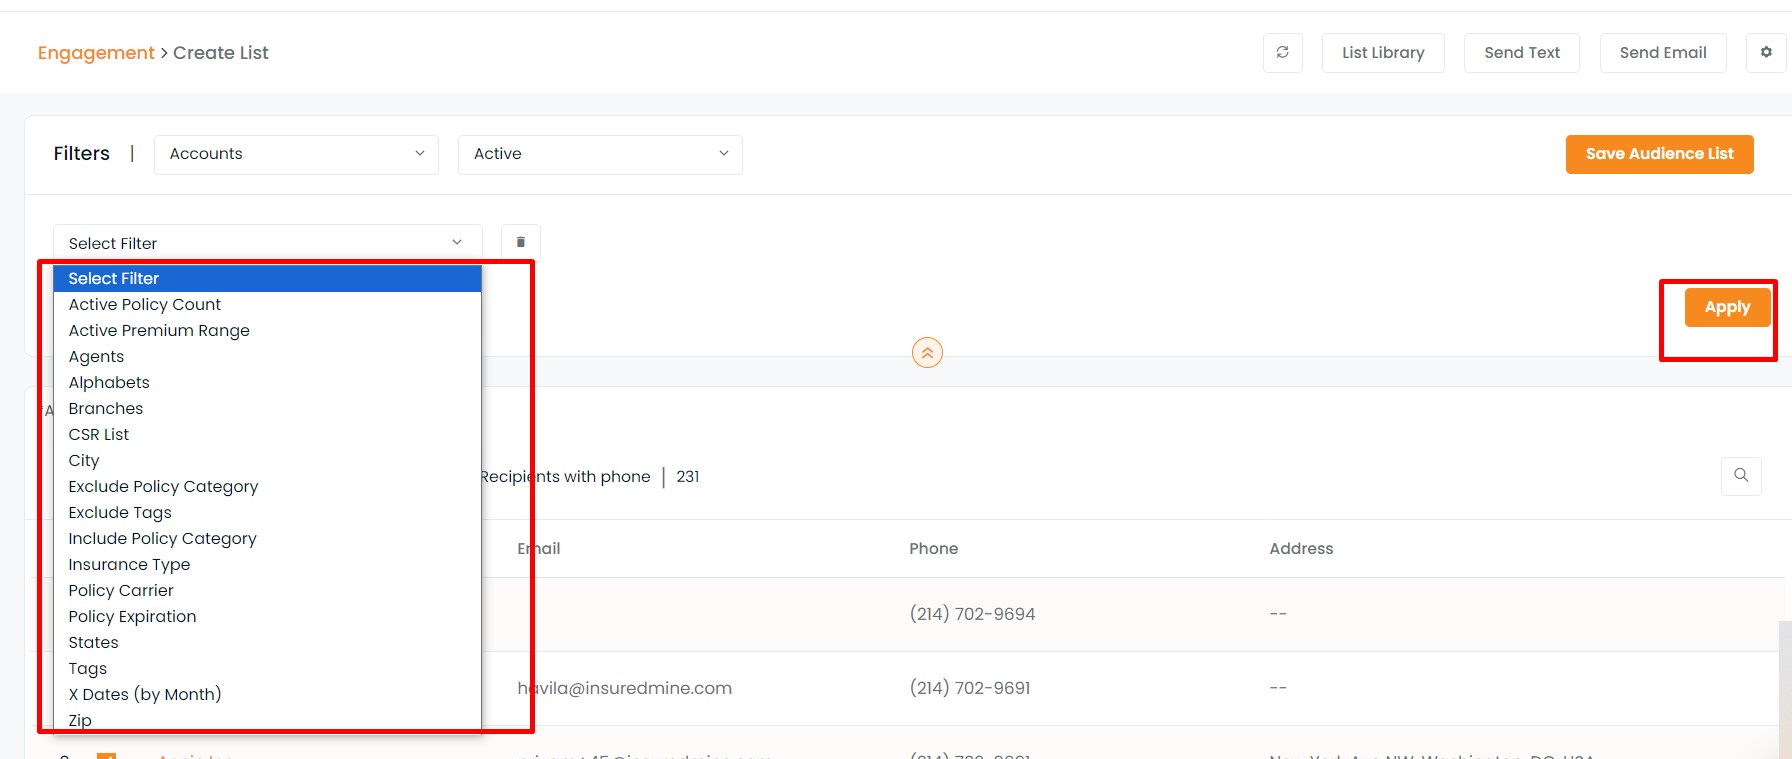The height and width of the screenshot is (759, 1792).
Task: Click Recipients with phone count label
Action: 566,477
